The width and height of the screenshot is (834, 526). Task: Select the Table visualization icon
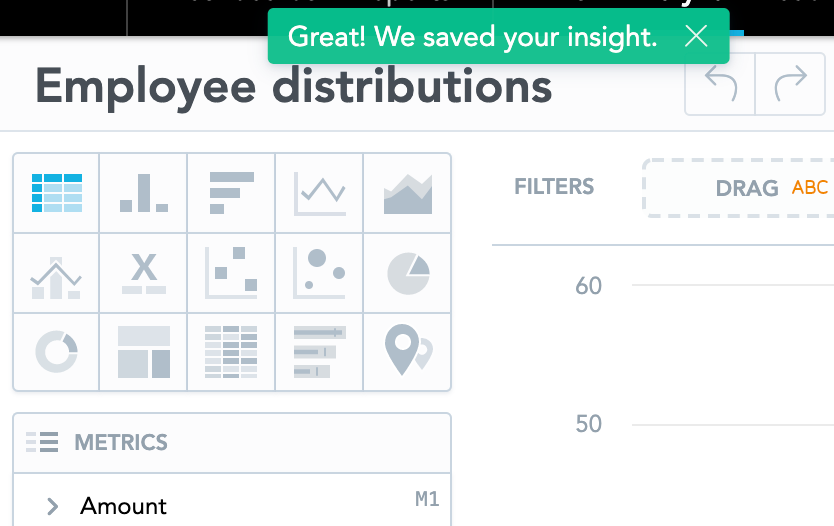coord(56,193)
